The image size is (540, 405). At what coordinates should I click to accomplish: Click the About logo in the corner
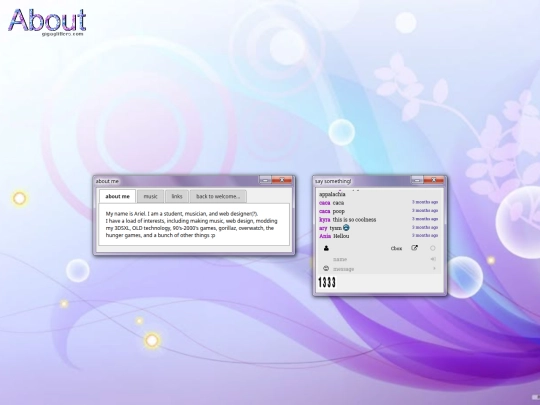47,22
